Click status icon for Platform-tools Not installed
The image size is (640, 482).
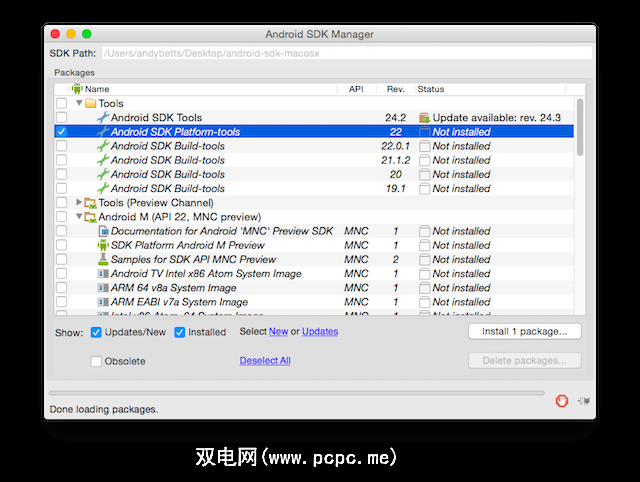coord(424,132)
